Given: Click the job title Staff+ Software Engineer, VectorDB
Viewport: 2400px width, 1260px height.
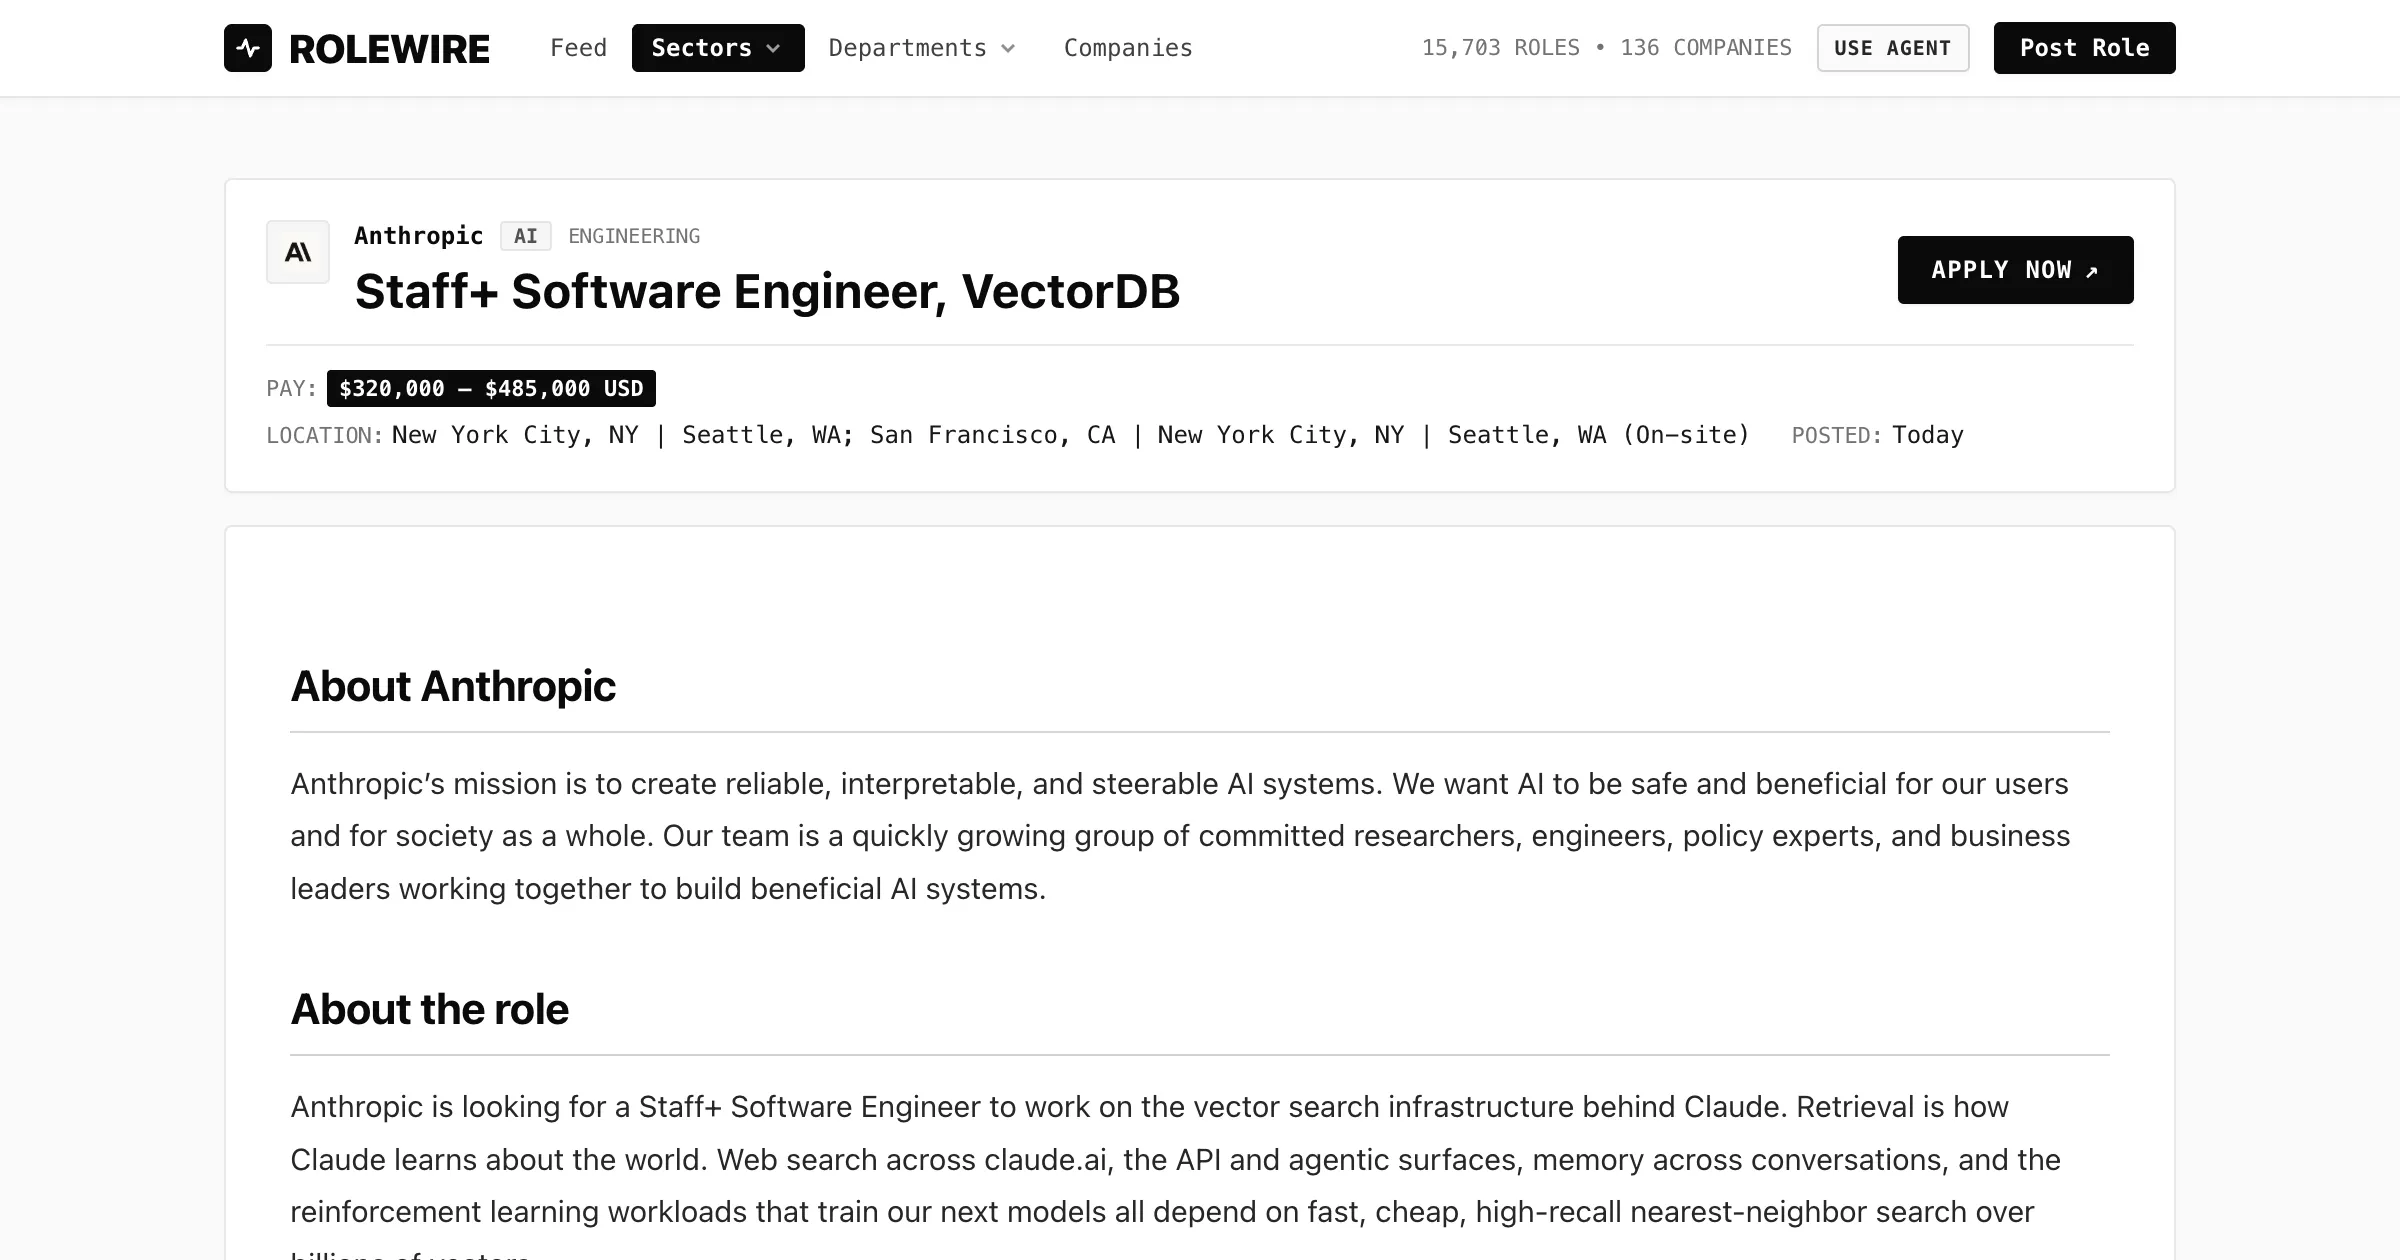Looking at the screenshot, I should pos(768,292).
